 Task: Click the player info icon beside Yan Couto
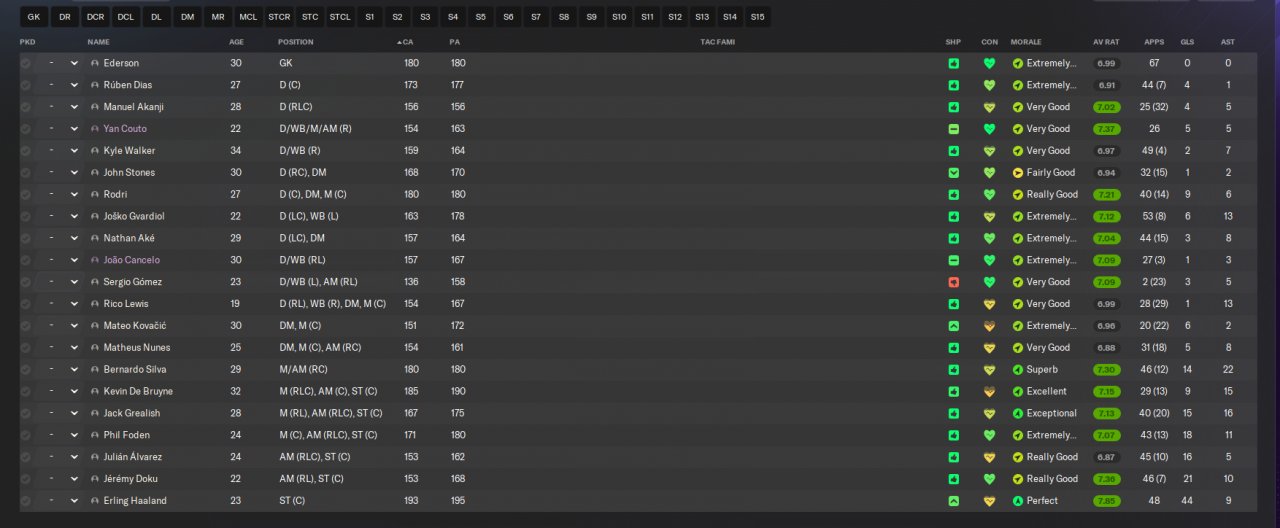pos(95,129)
